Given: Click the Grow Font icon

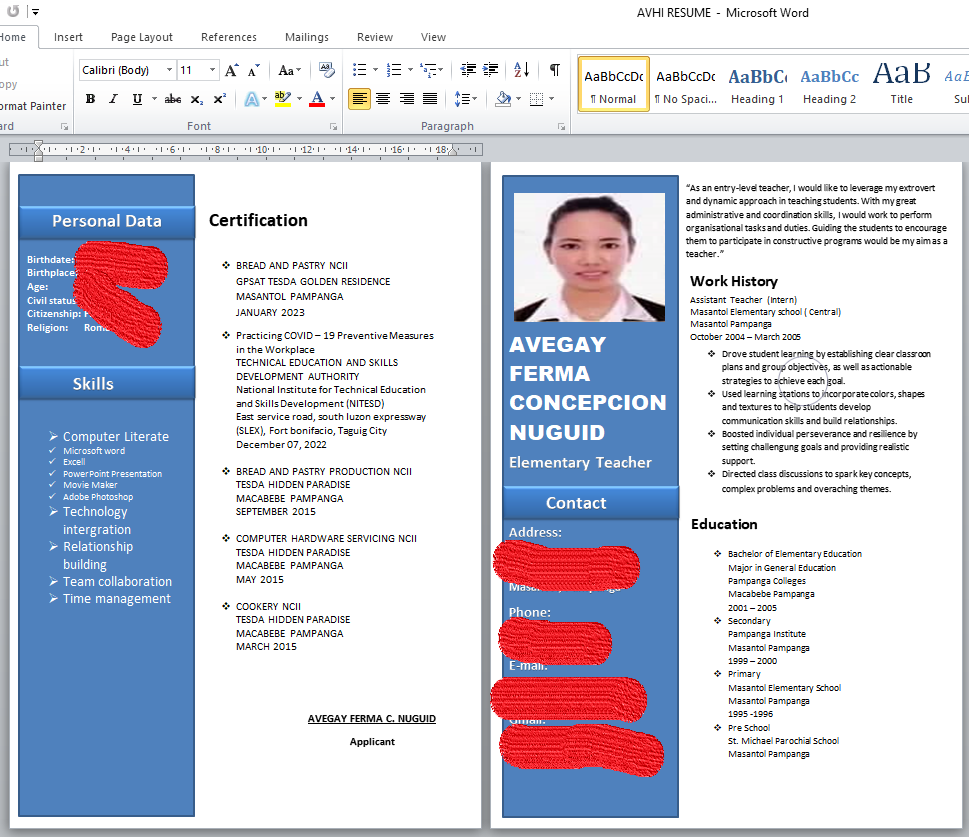Looking at the screenshot, I should (x=231, y=70).
